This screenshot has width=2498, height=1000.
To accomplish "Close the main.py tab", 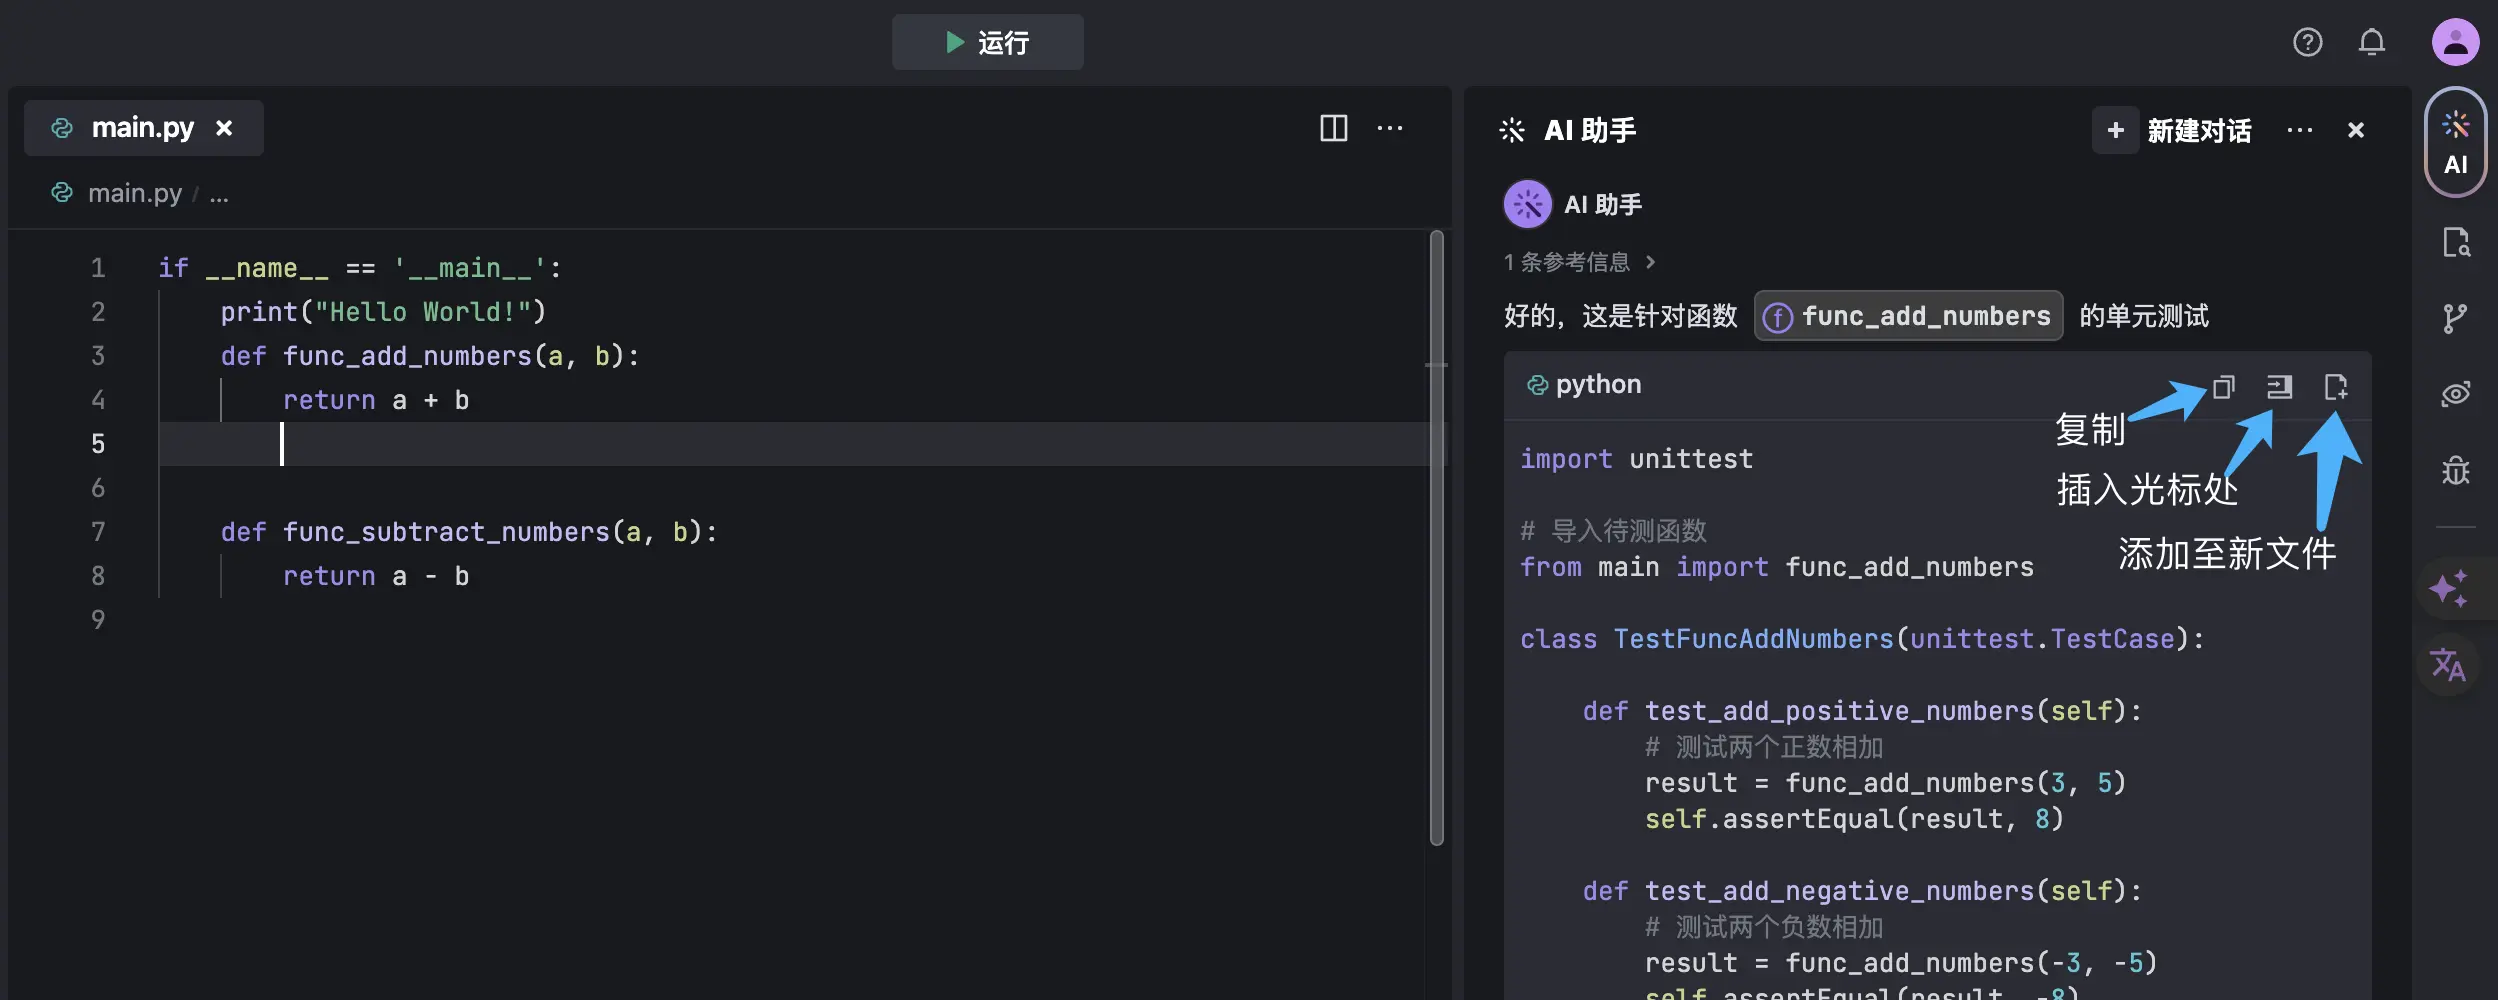I will [224, 128].
